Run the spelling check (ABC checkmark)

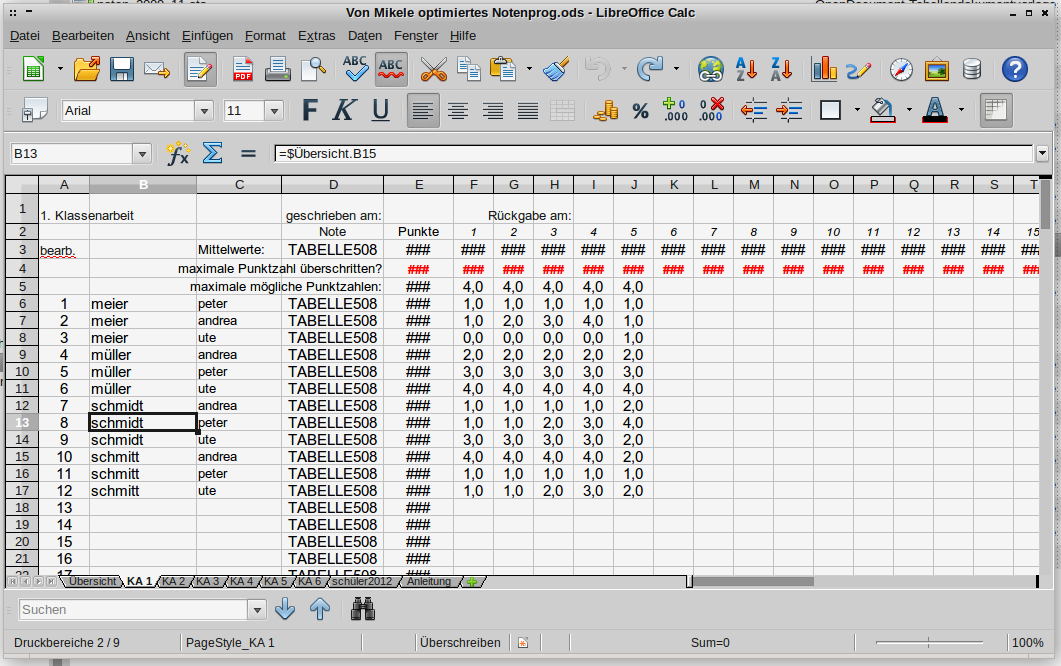tap(355, 69)
